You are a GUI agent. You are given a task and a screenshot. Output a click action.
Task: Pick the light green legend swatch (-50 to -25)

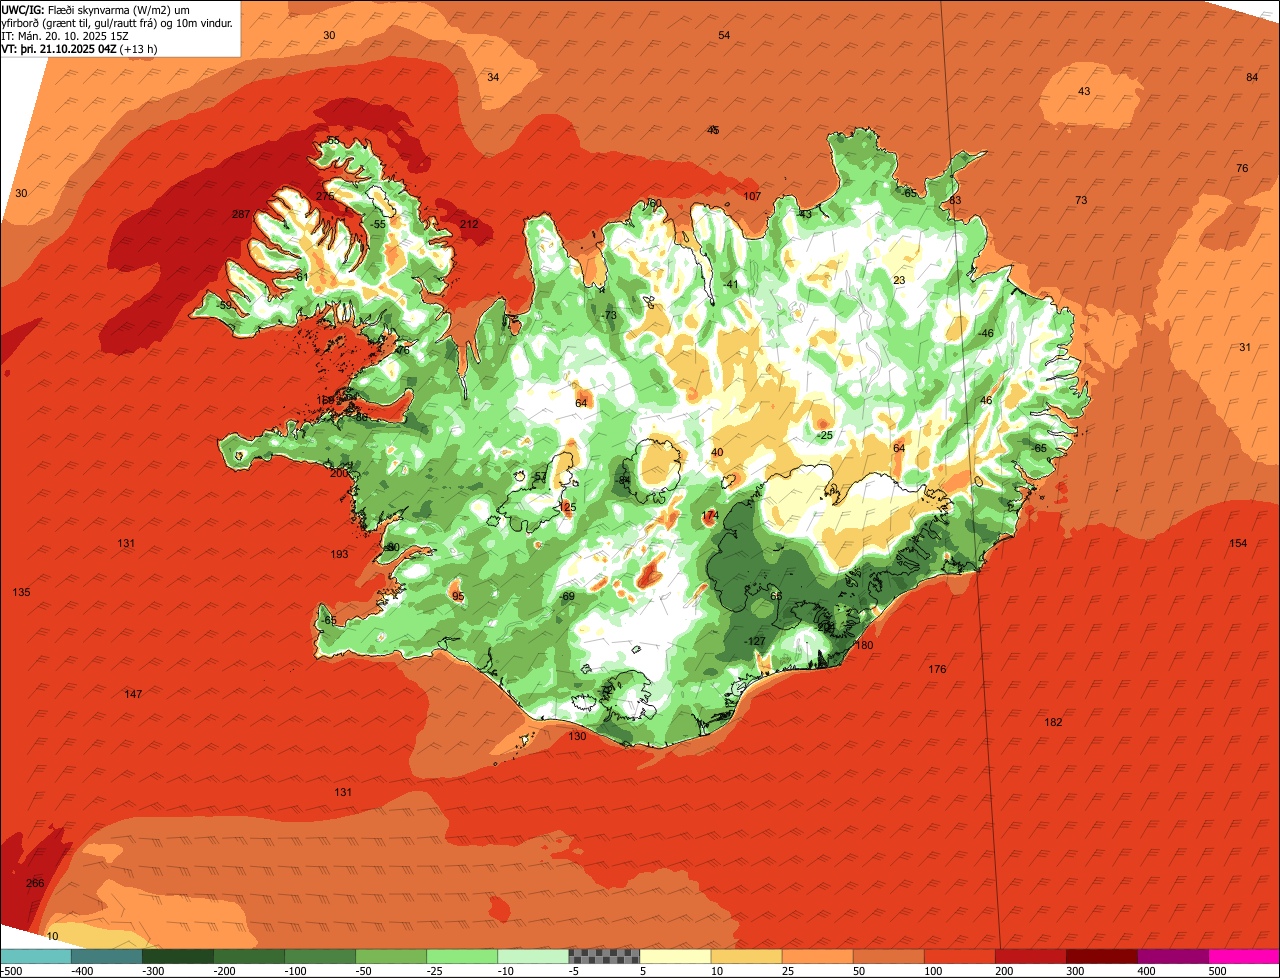click(x=391, y=956)
